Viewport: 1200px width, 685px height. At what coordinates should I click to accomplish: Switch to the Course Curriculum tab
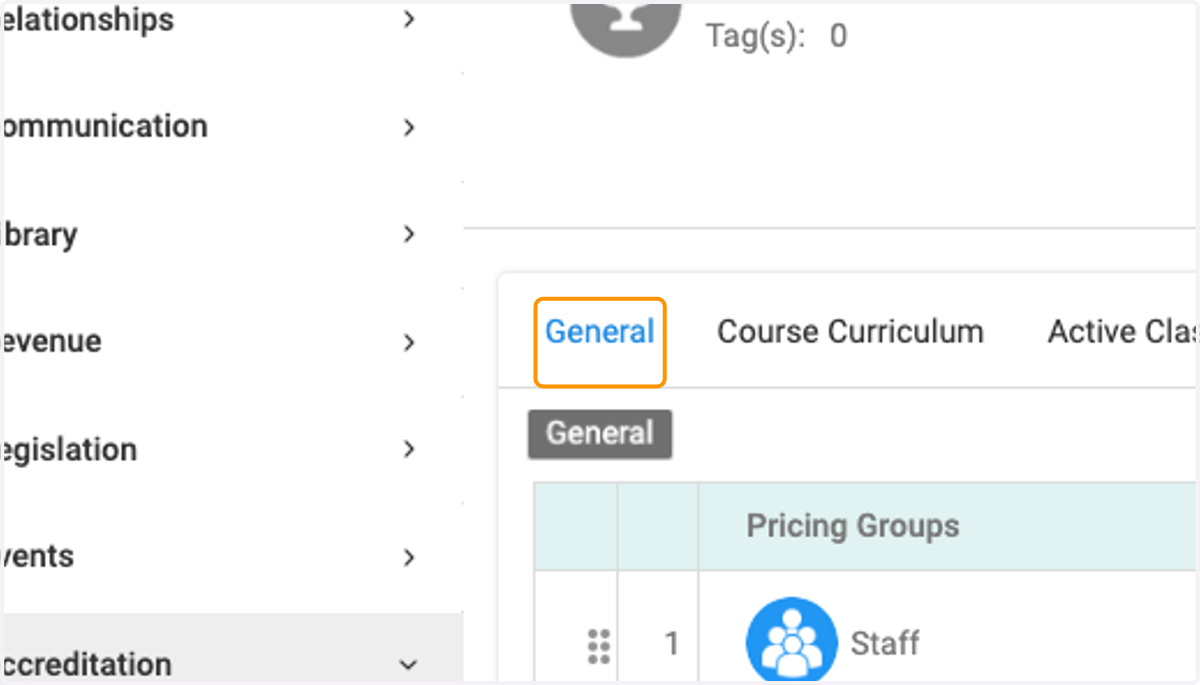[x=850, y=332]
